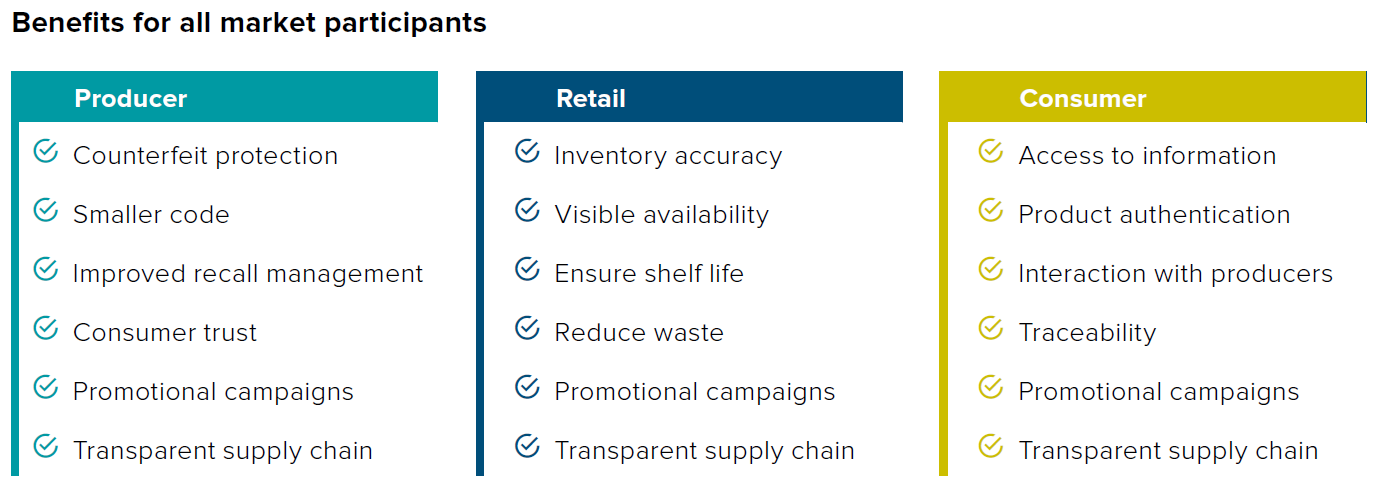Screen dimensions: 1380x488
Task: Click check icon beside Improved recall management
Action: point(46,269)
